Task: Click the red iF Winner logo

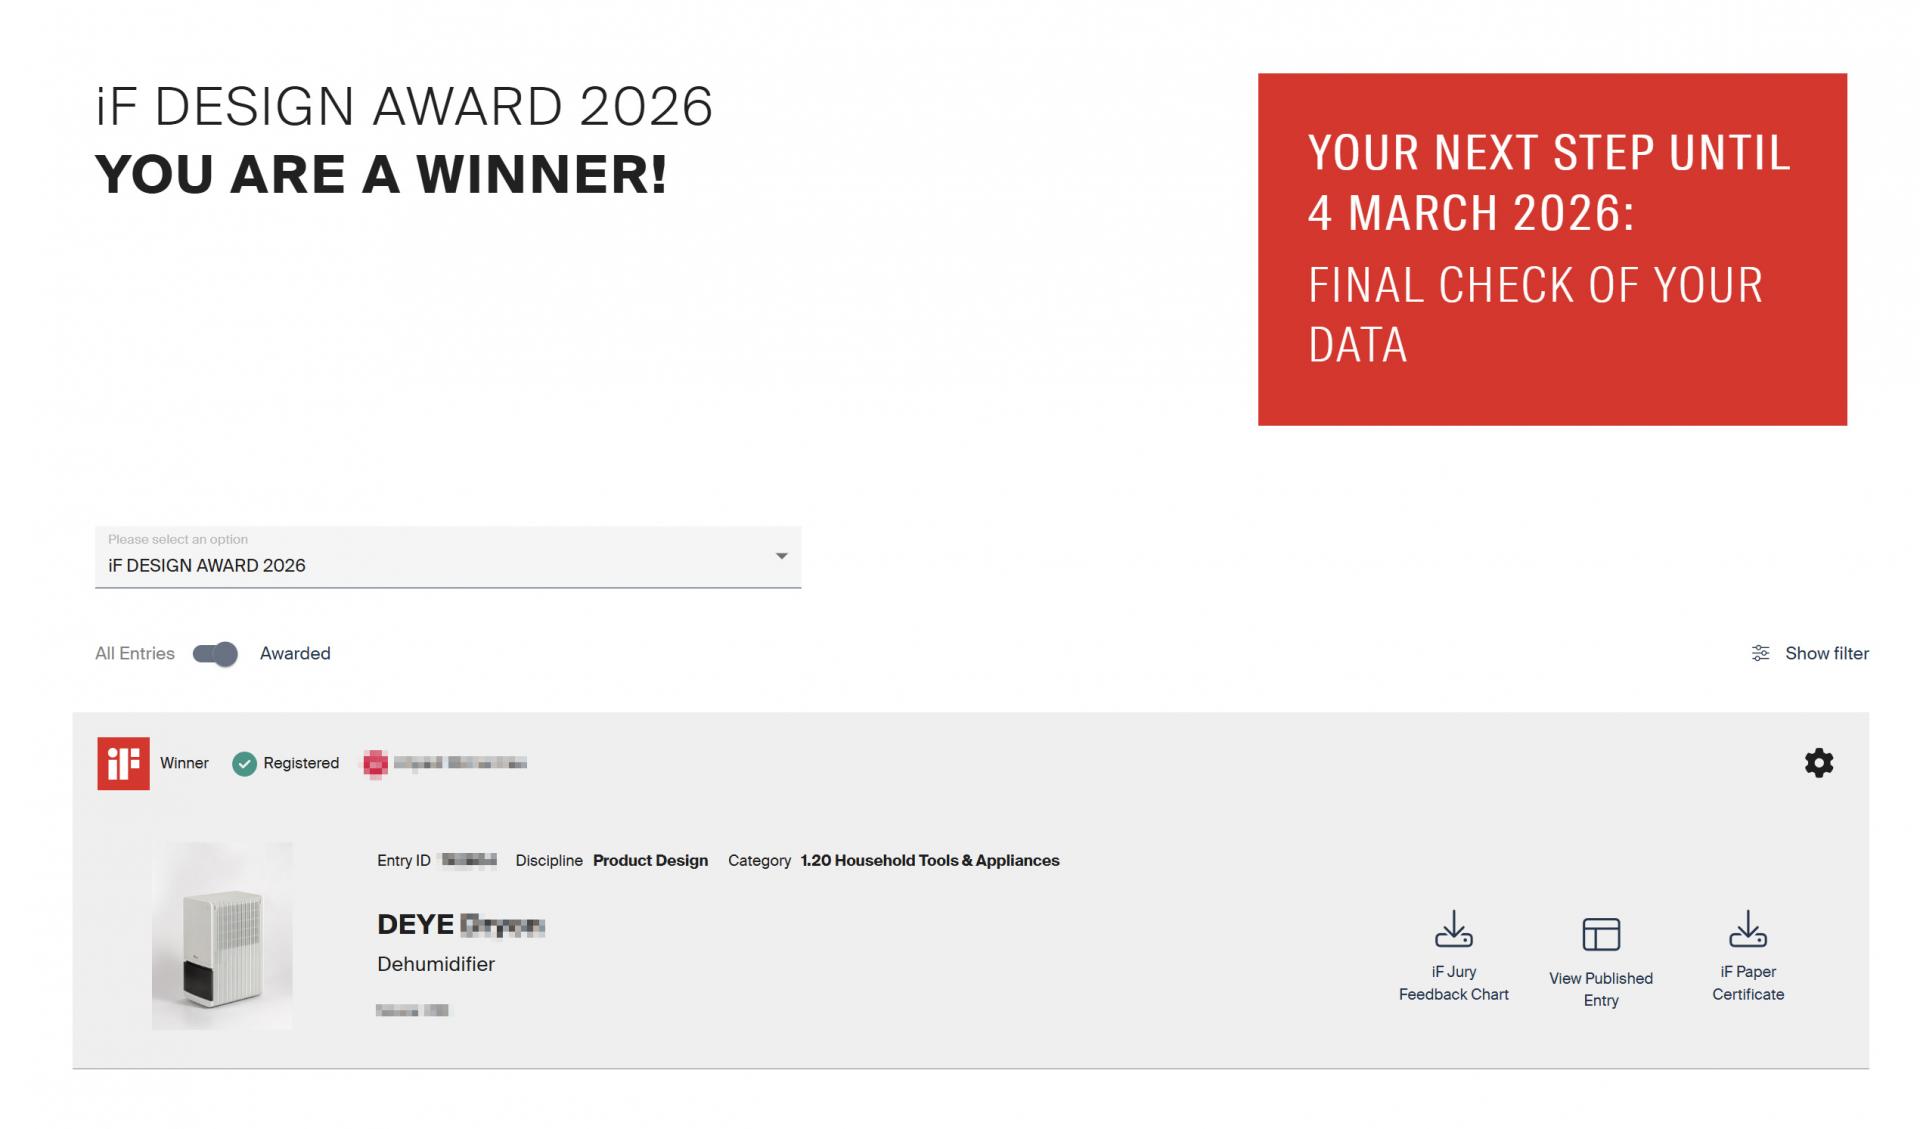Action: [123, 763]
